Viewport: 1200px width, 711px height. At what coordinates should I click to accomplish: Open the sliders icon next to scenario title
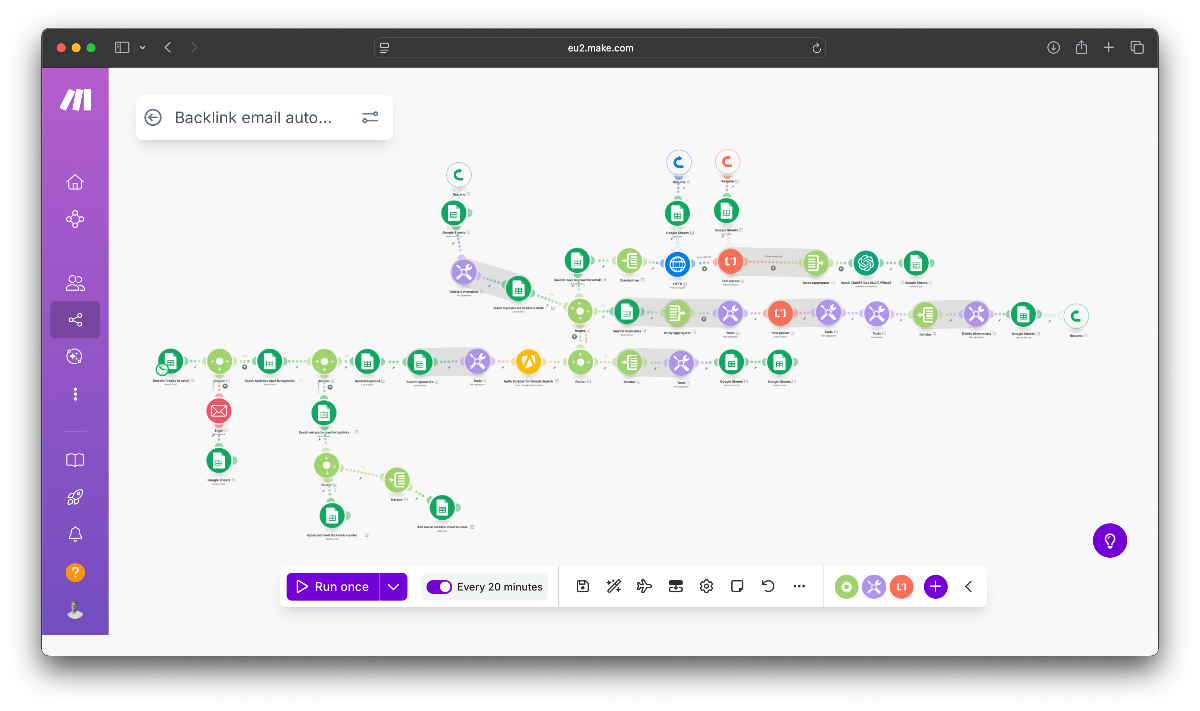[370, 117]
